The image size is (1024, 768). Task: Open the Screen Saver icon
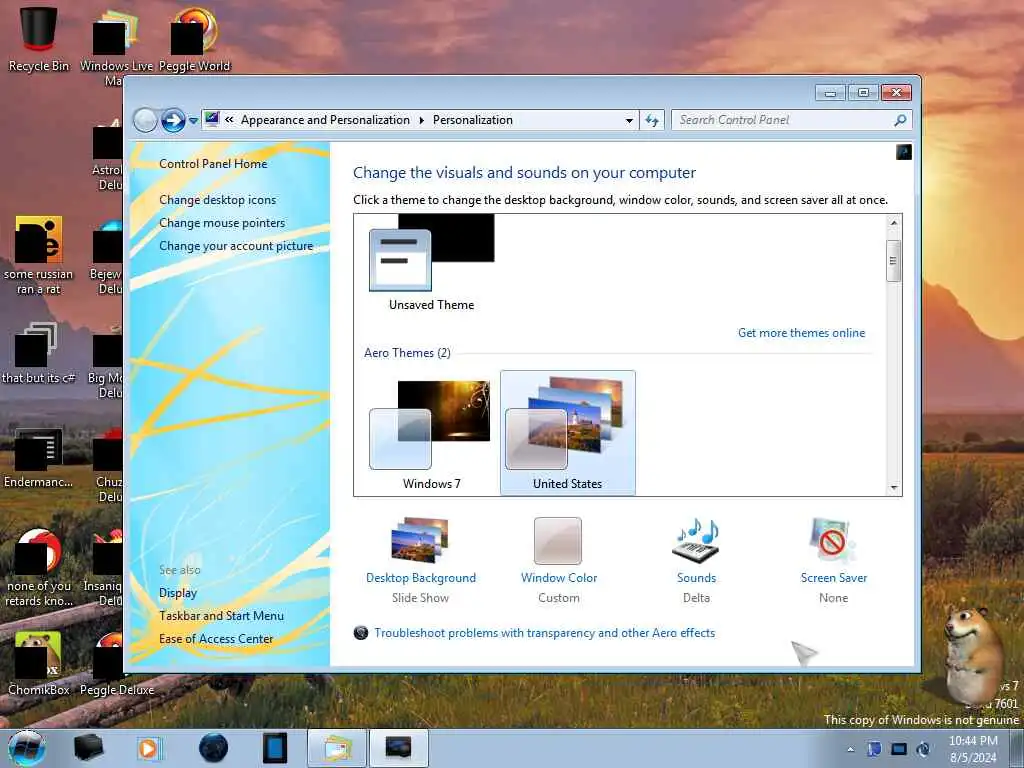click(x=833, y=541)
